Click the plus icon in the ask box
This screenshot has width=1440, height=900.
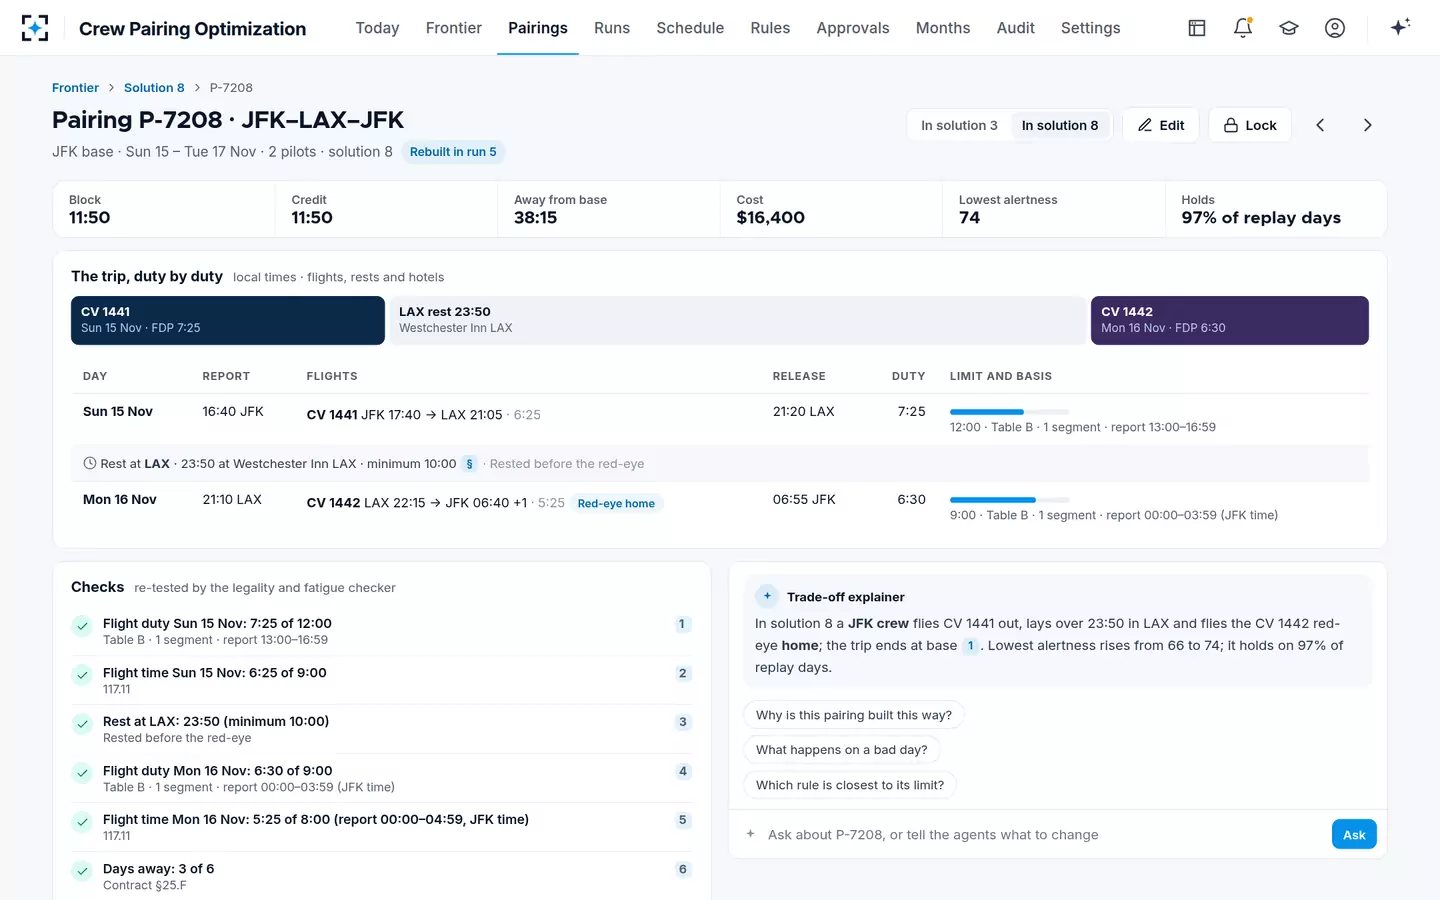[750, 834]
